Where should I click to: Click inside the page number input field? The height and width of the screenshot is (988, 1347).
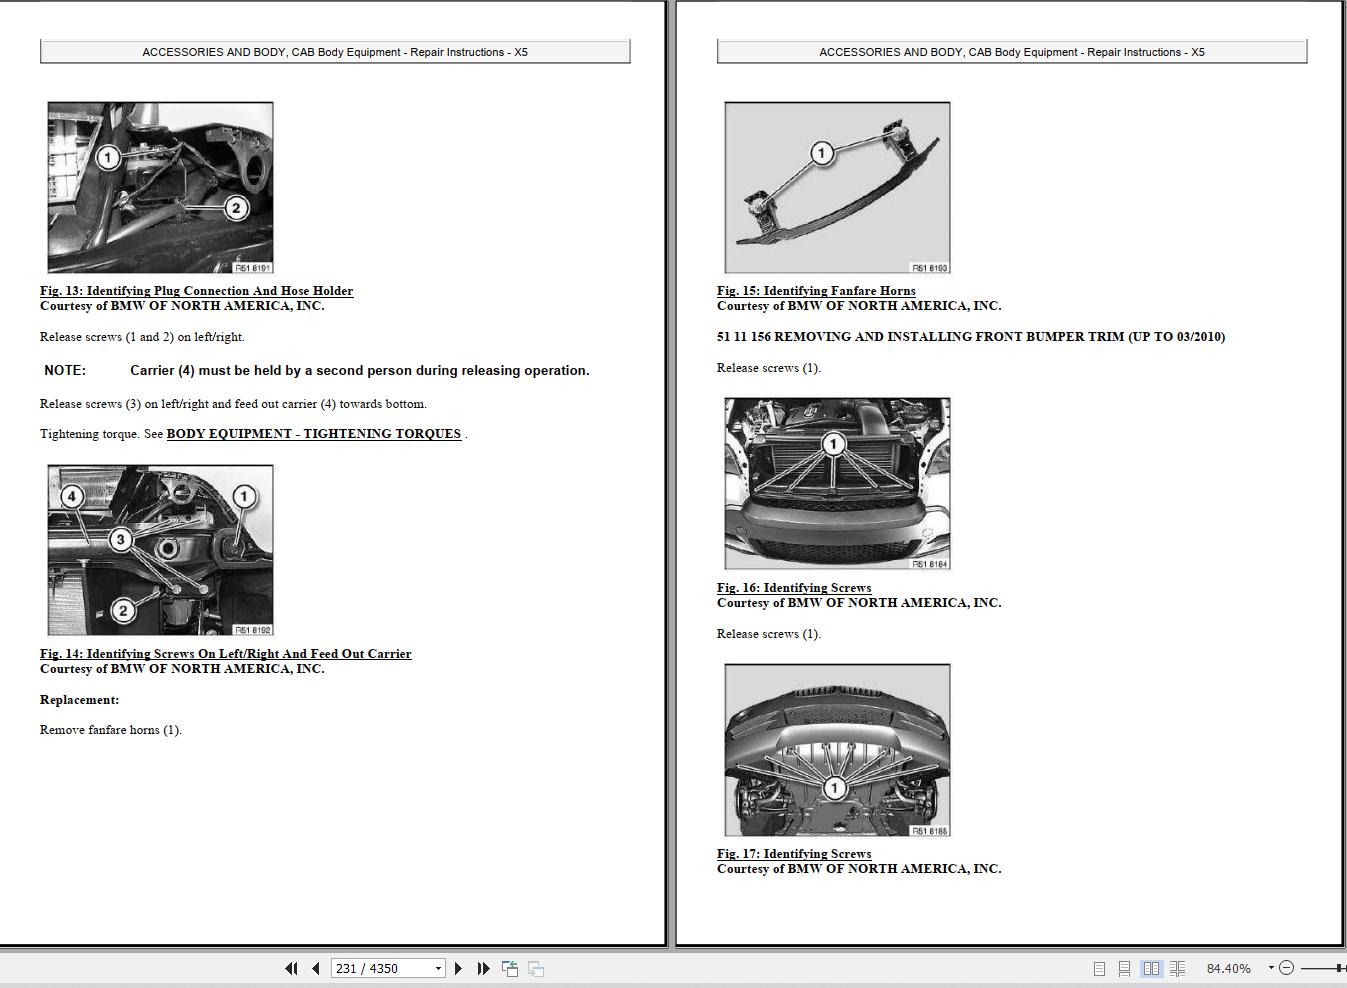380,968
